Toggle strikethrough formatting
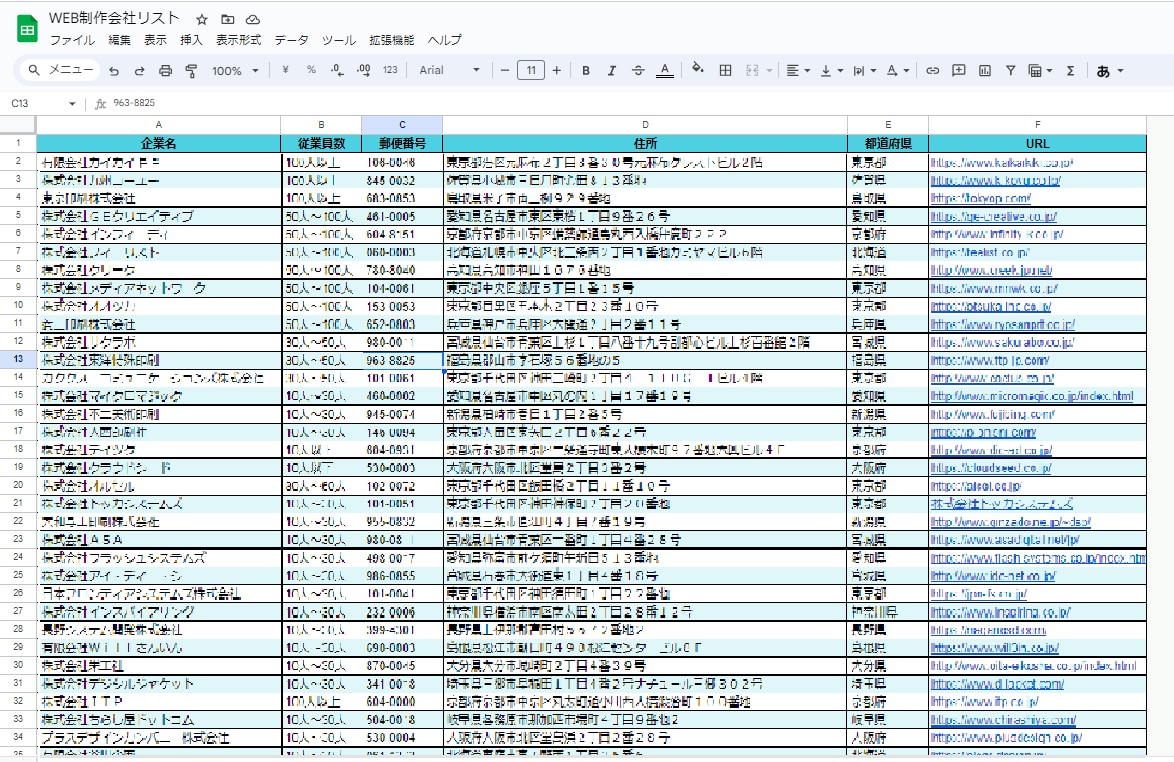This screenshot has height=762, width=1174. click(638, 70)
